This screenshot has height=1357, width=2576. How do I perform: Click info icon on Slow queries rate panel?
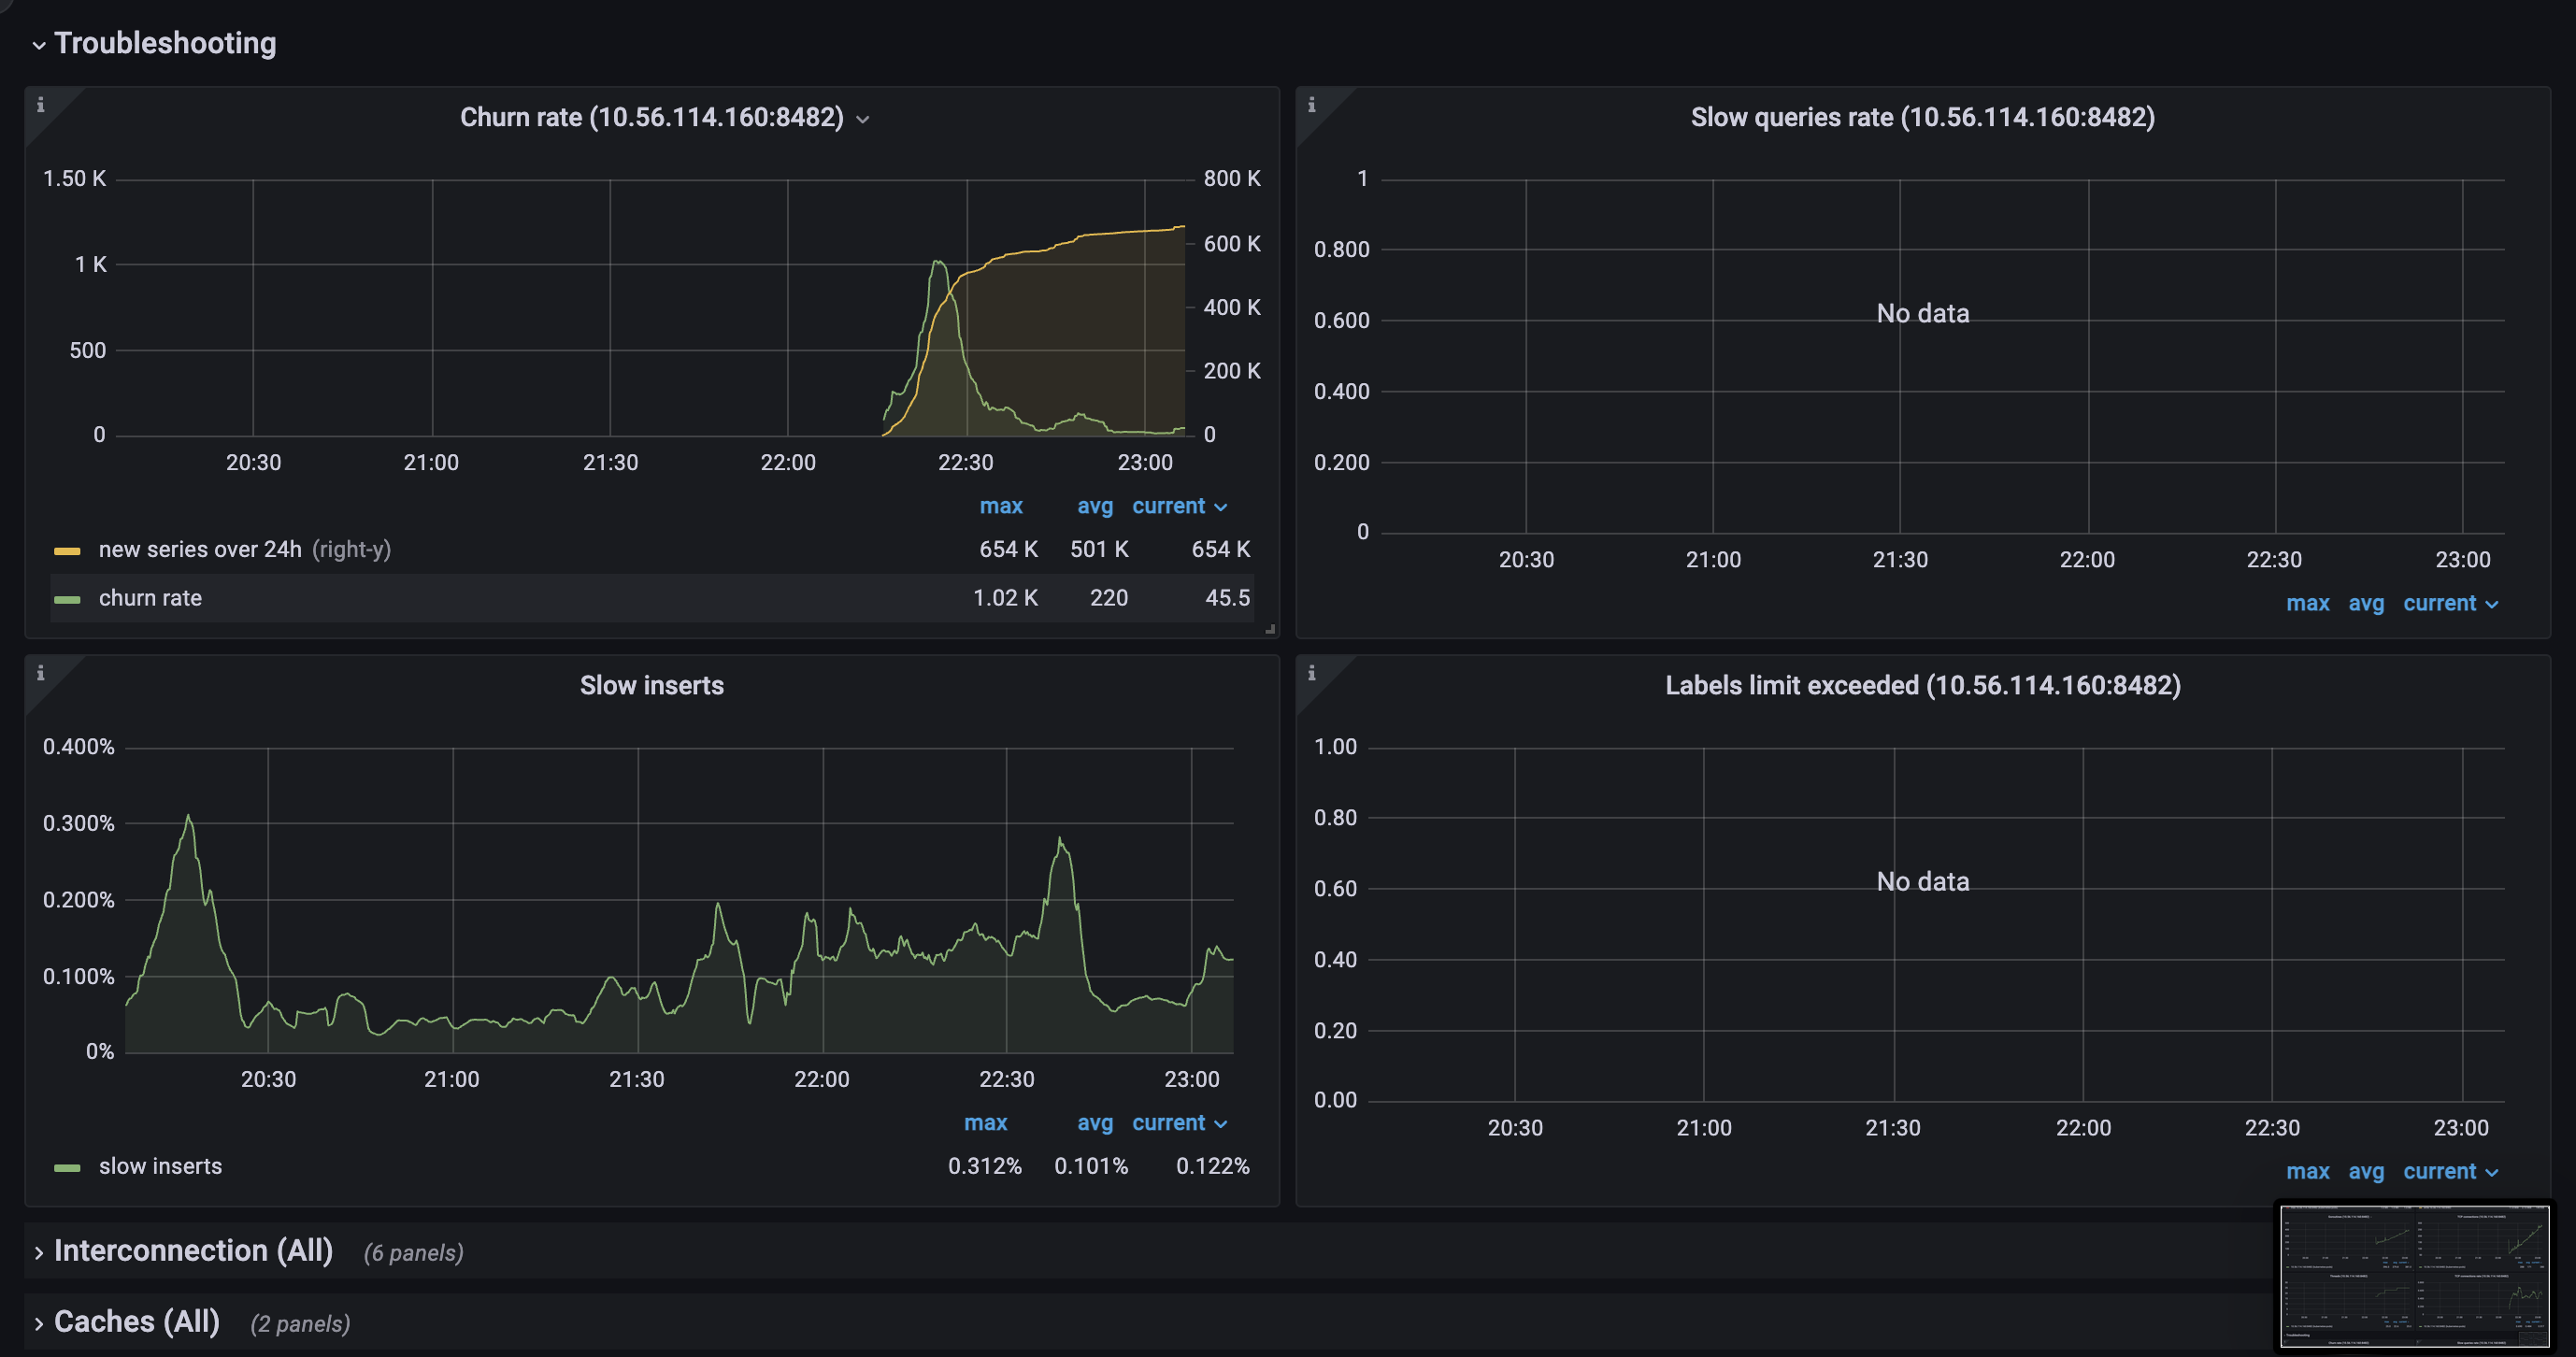point(1311,104)
